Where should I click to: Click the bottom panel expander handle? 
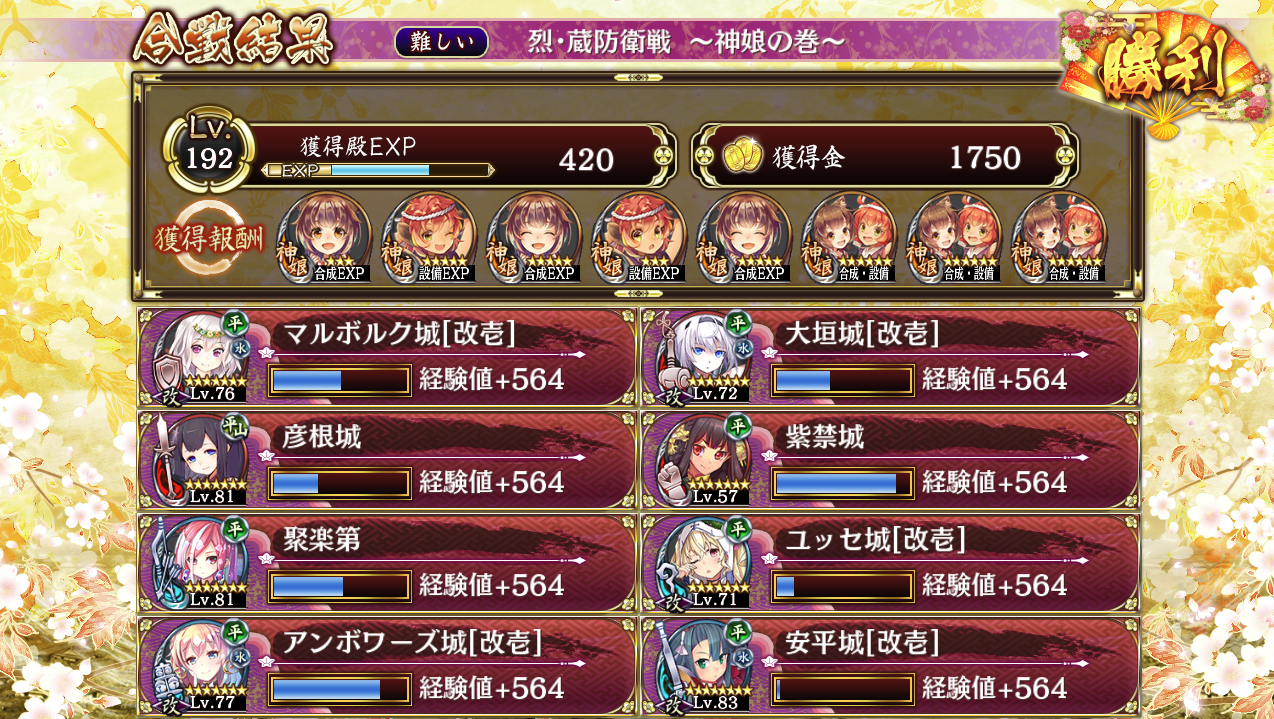tap(636, 294)
